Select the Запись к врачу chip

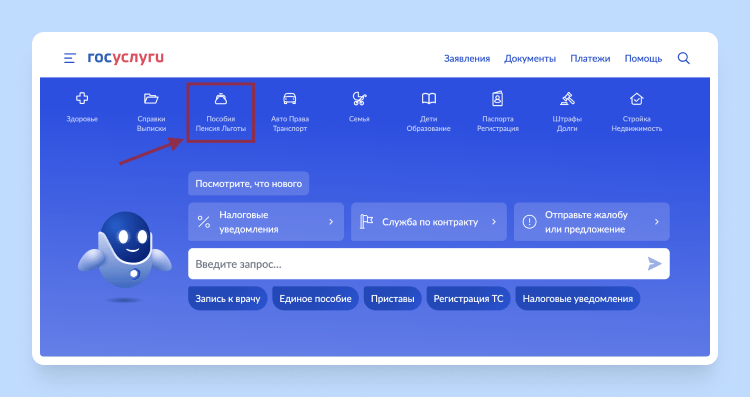(x=228, y=298)
